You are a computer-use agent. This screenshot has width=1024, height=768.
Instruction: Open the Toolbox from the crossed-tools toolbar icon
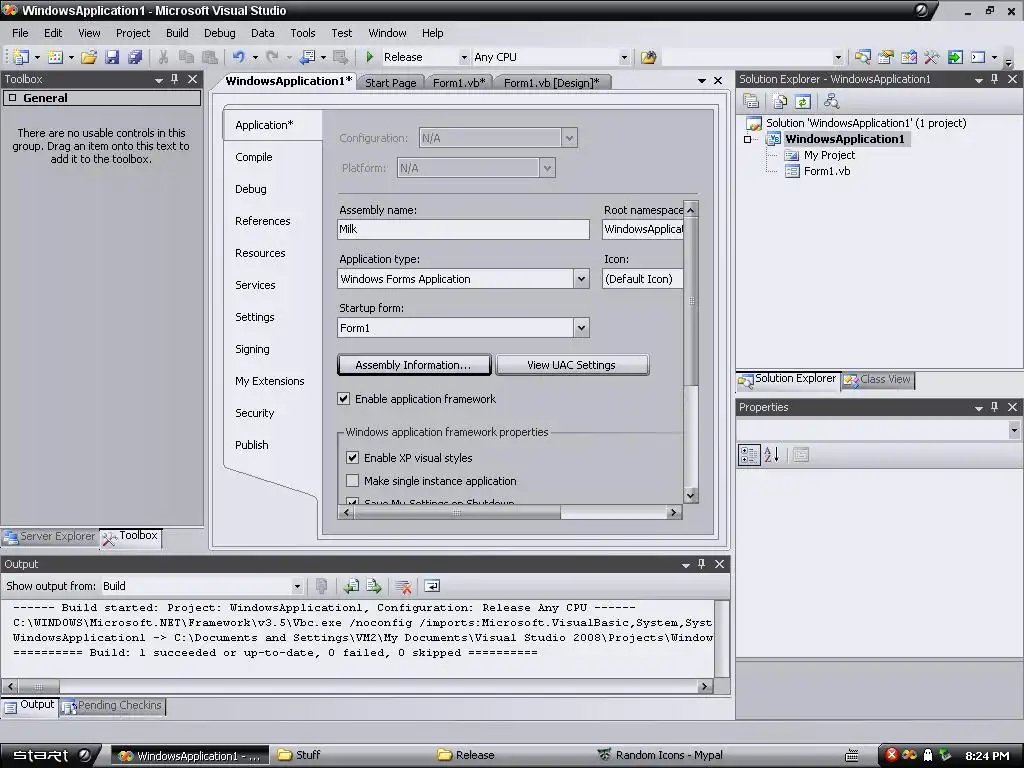(932, 57)
